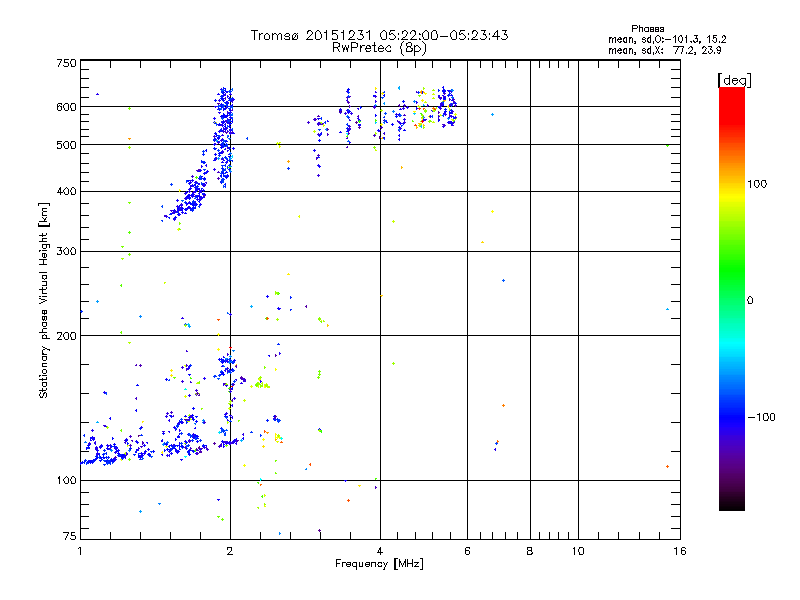800x600 pixels.
Task: Click the y-axis tick label '200'
Action: tap(66, 336)
